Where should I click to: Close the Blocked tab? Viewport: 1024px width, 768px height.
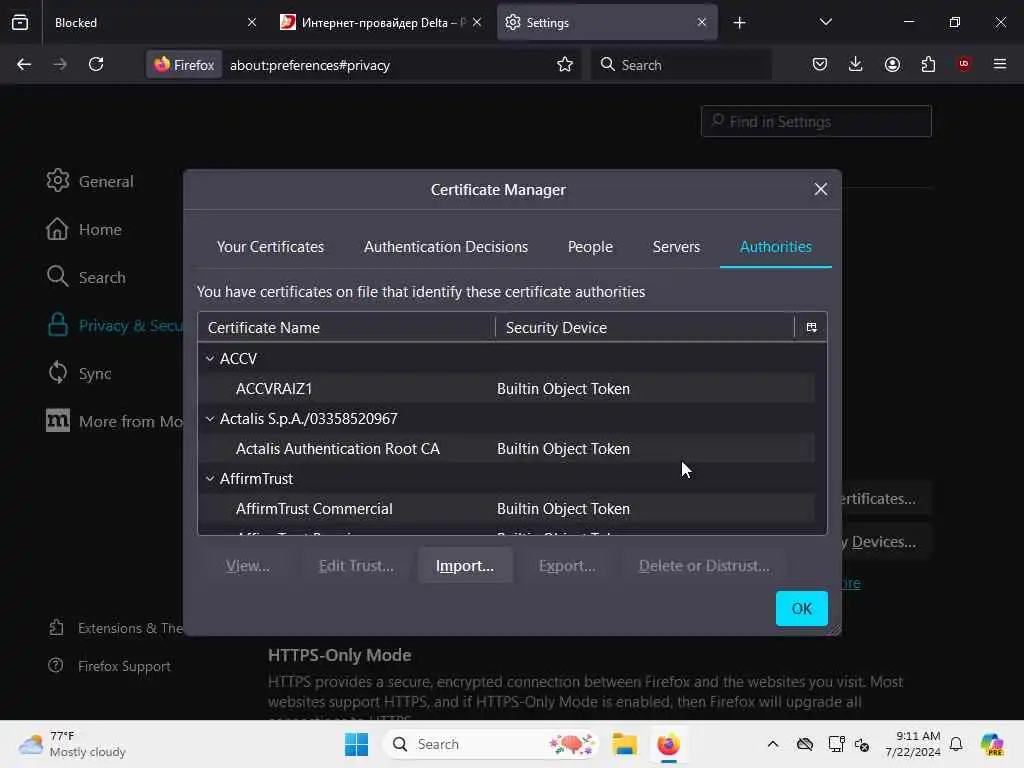pos(252,22)
